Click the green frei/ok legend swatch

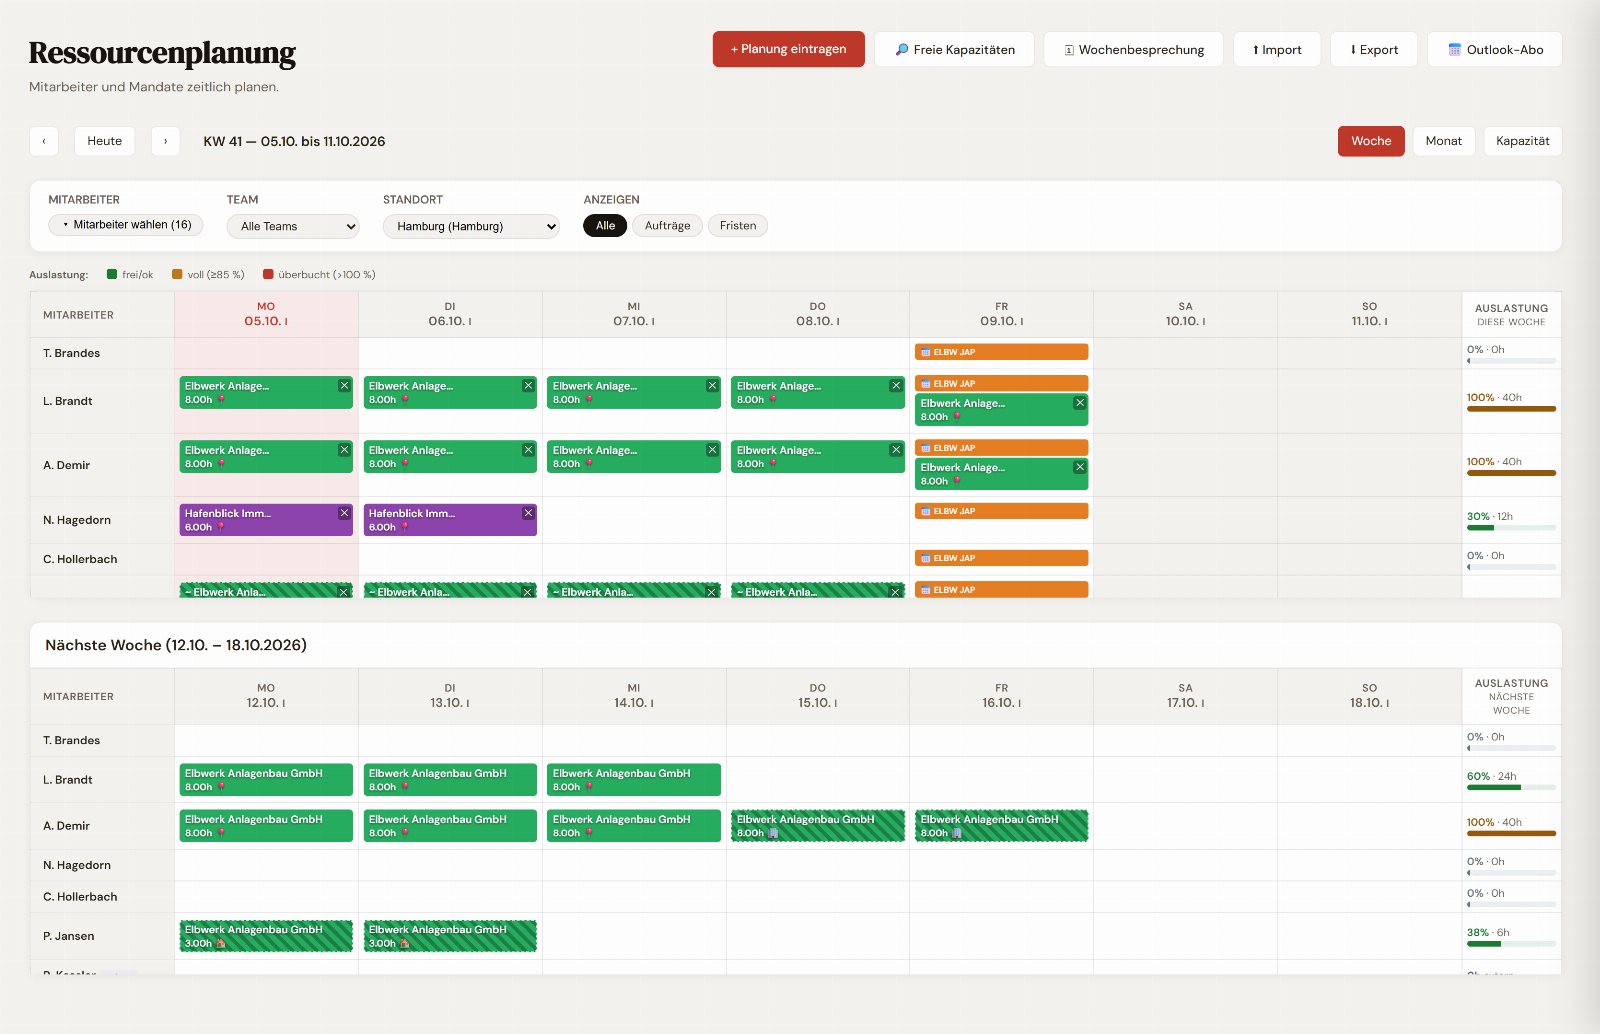click(112, 274)
